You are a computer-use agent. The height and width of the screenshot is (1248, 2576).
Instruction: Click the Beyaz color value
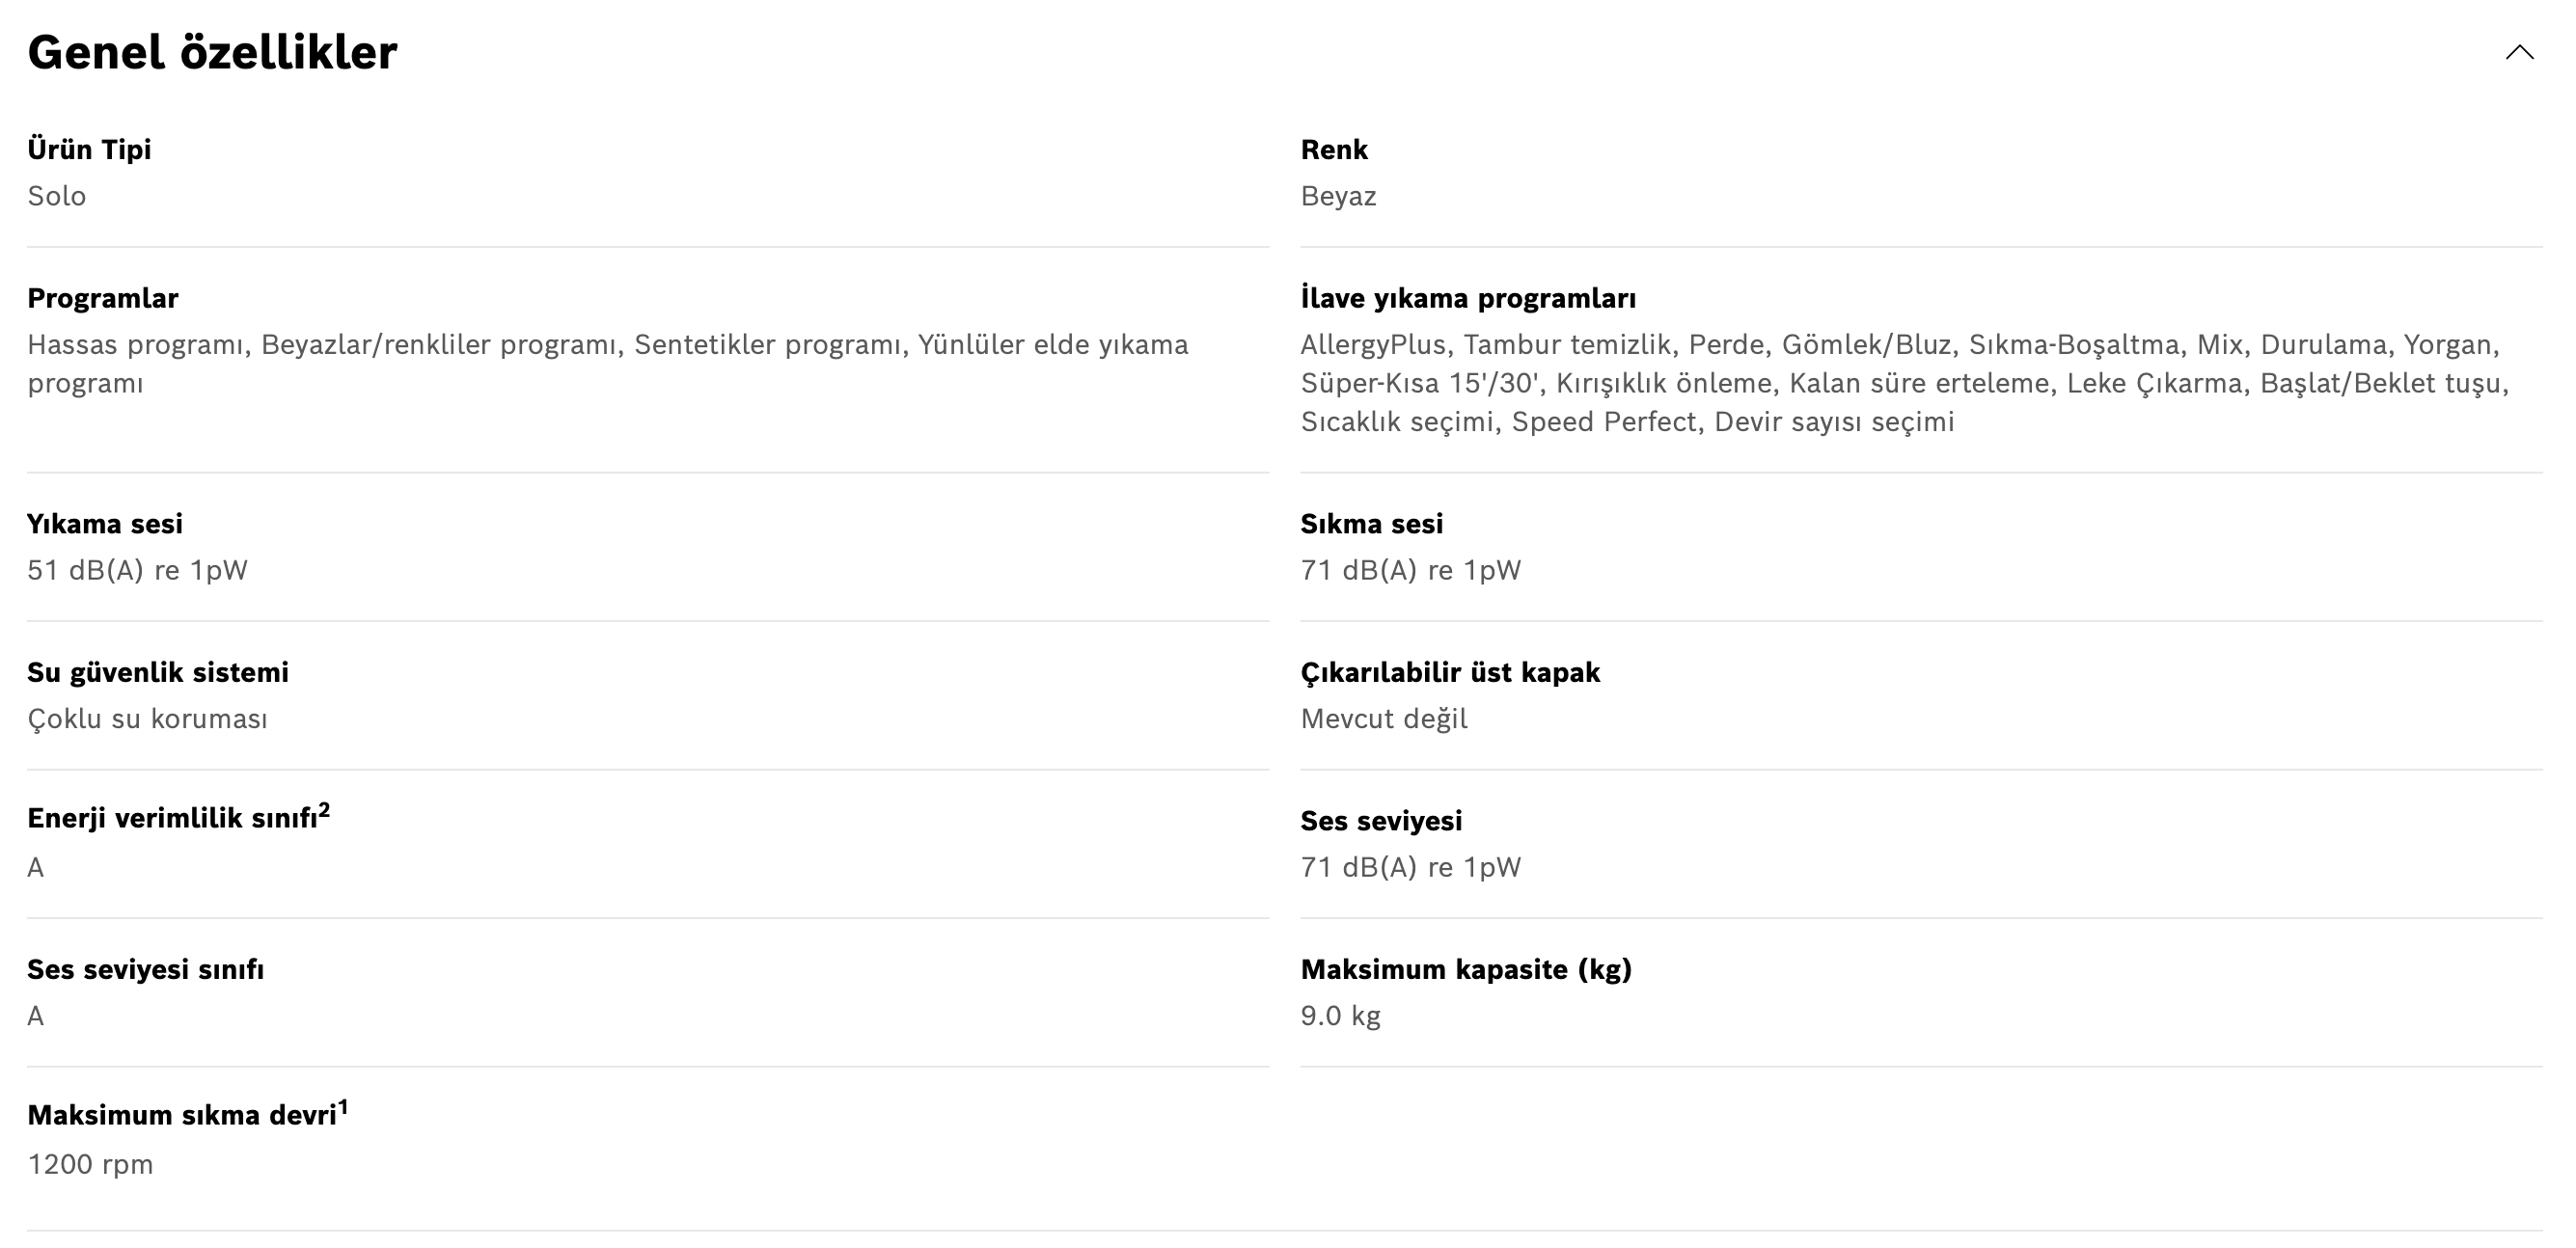coord(1338,196)
